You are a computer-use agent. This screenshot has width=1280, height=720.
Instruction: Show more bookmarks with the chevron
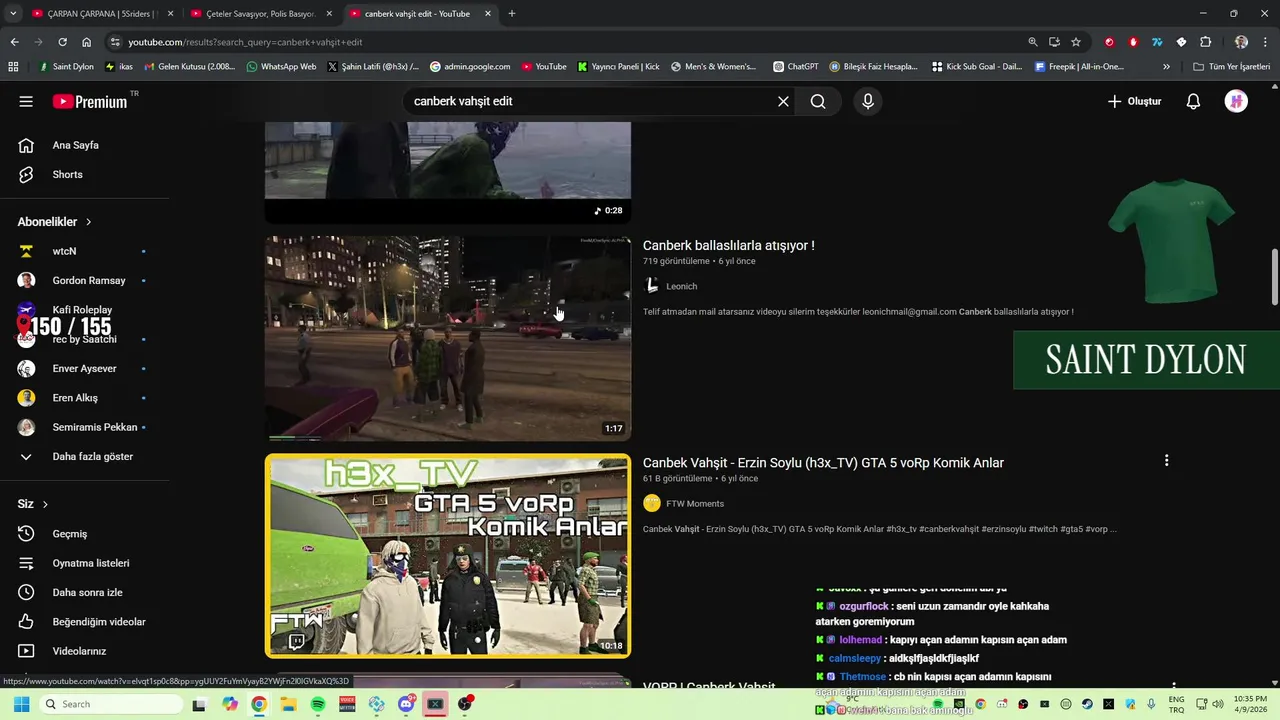point(1166,67)
